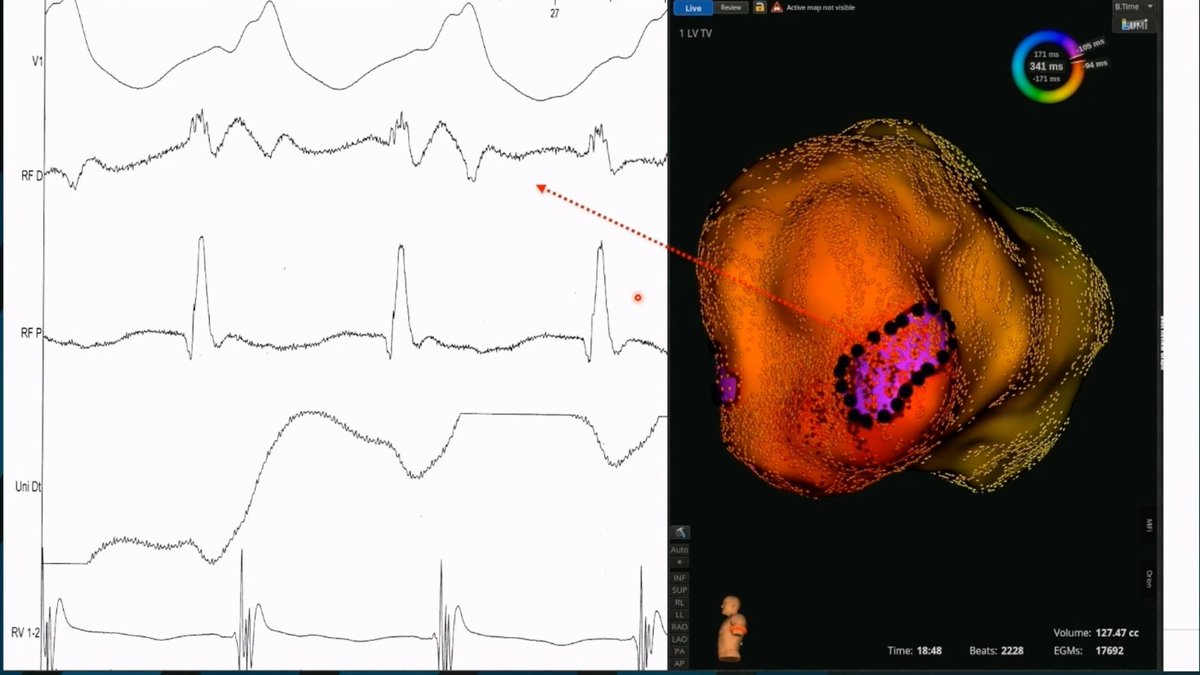1200x675 pixels.
Task: Click the -94 ms marker on color wheel
Action: click(1097, 65)
